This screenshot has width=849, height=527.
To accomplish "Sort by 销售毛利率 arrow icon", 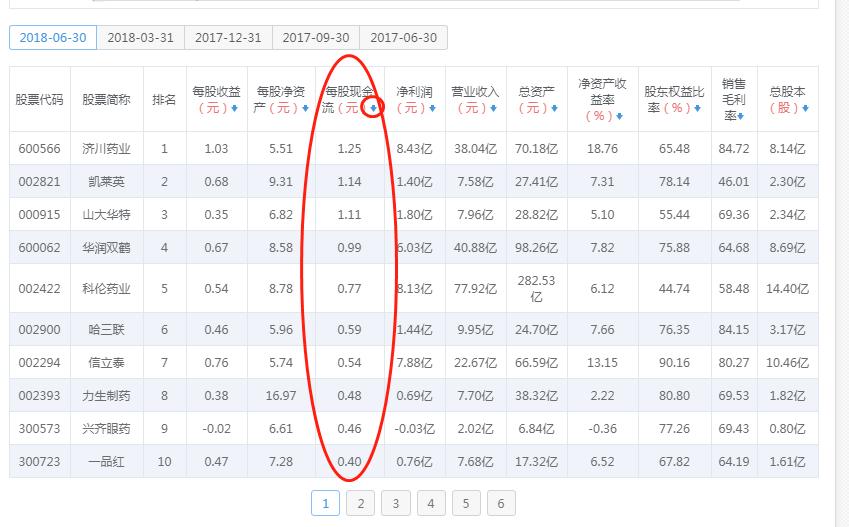I will pyautogui.click(x=740, y=116).
